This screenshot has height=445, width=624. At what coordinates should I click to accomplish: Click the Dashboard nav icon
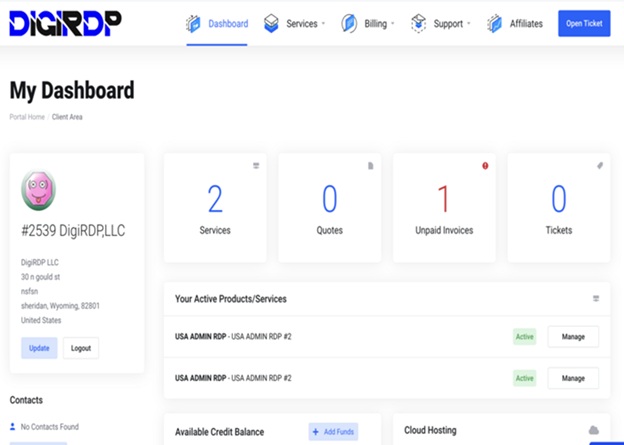[x=193, y=24]
